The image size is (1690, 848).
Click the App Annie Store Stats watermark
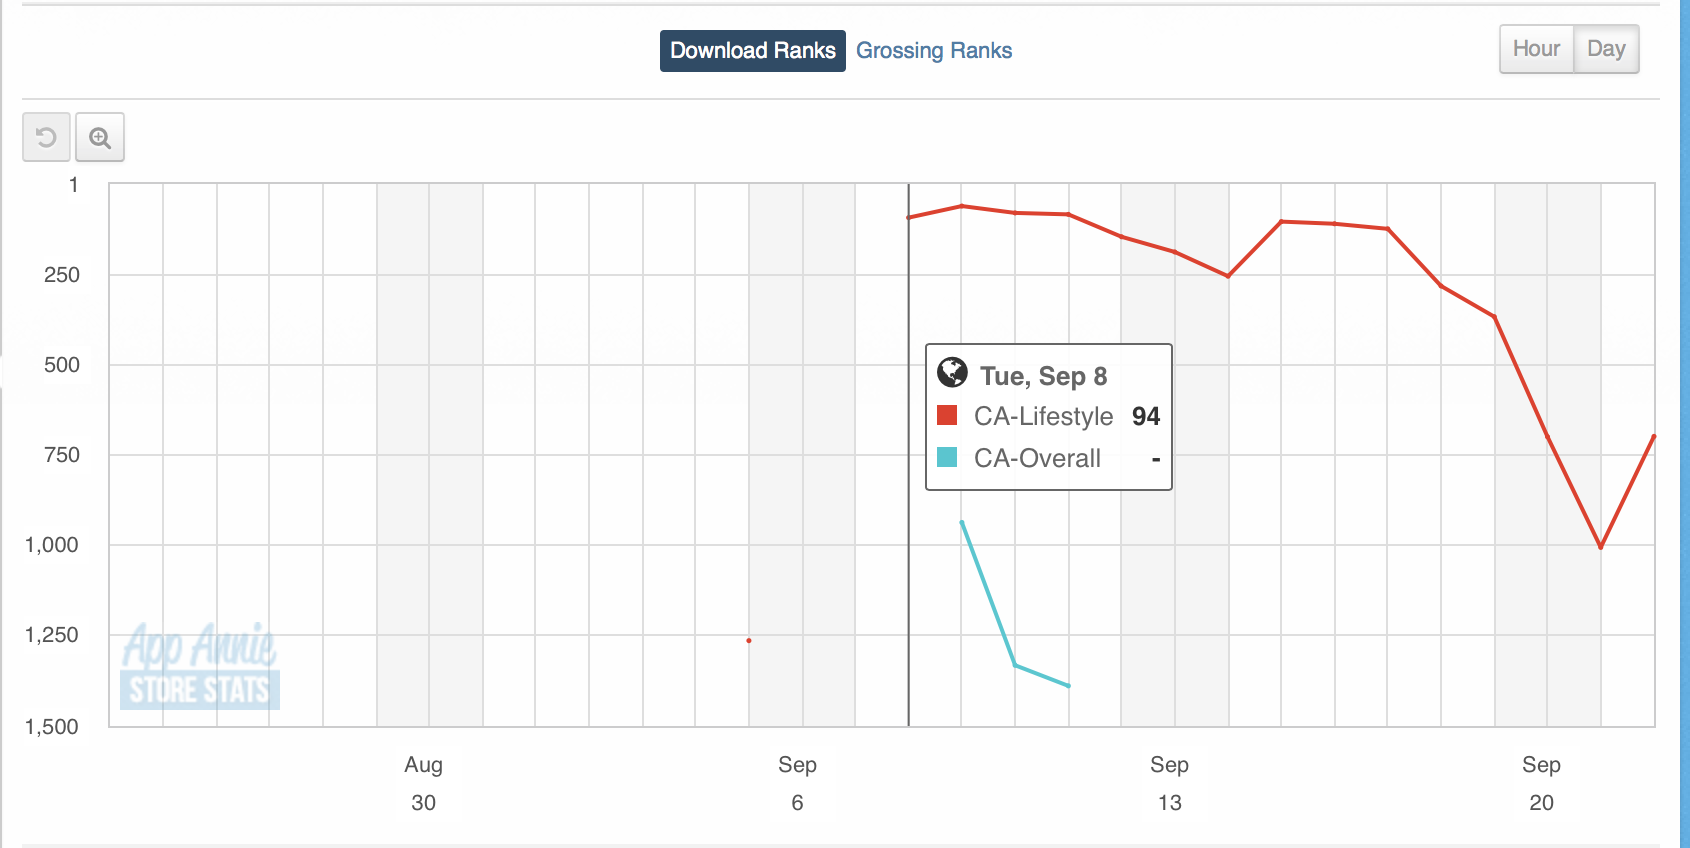click(199, 667)
